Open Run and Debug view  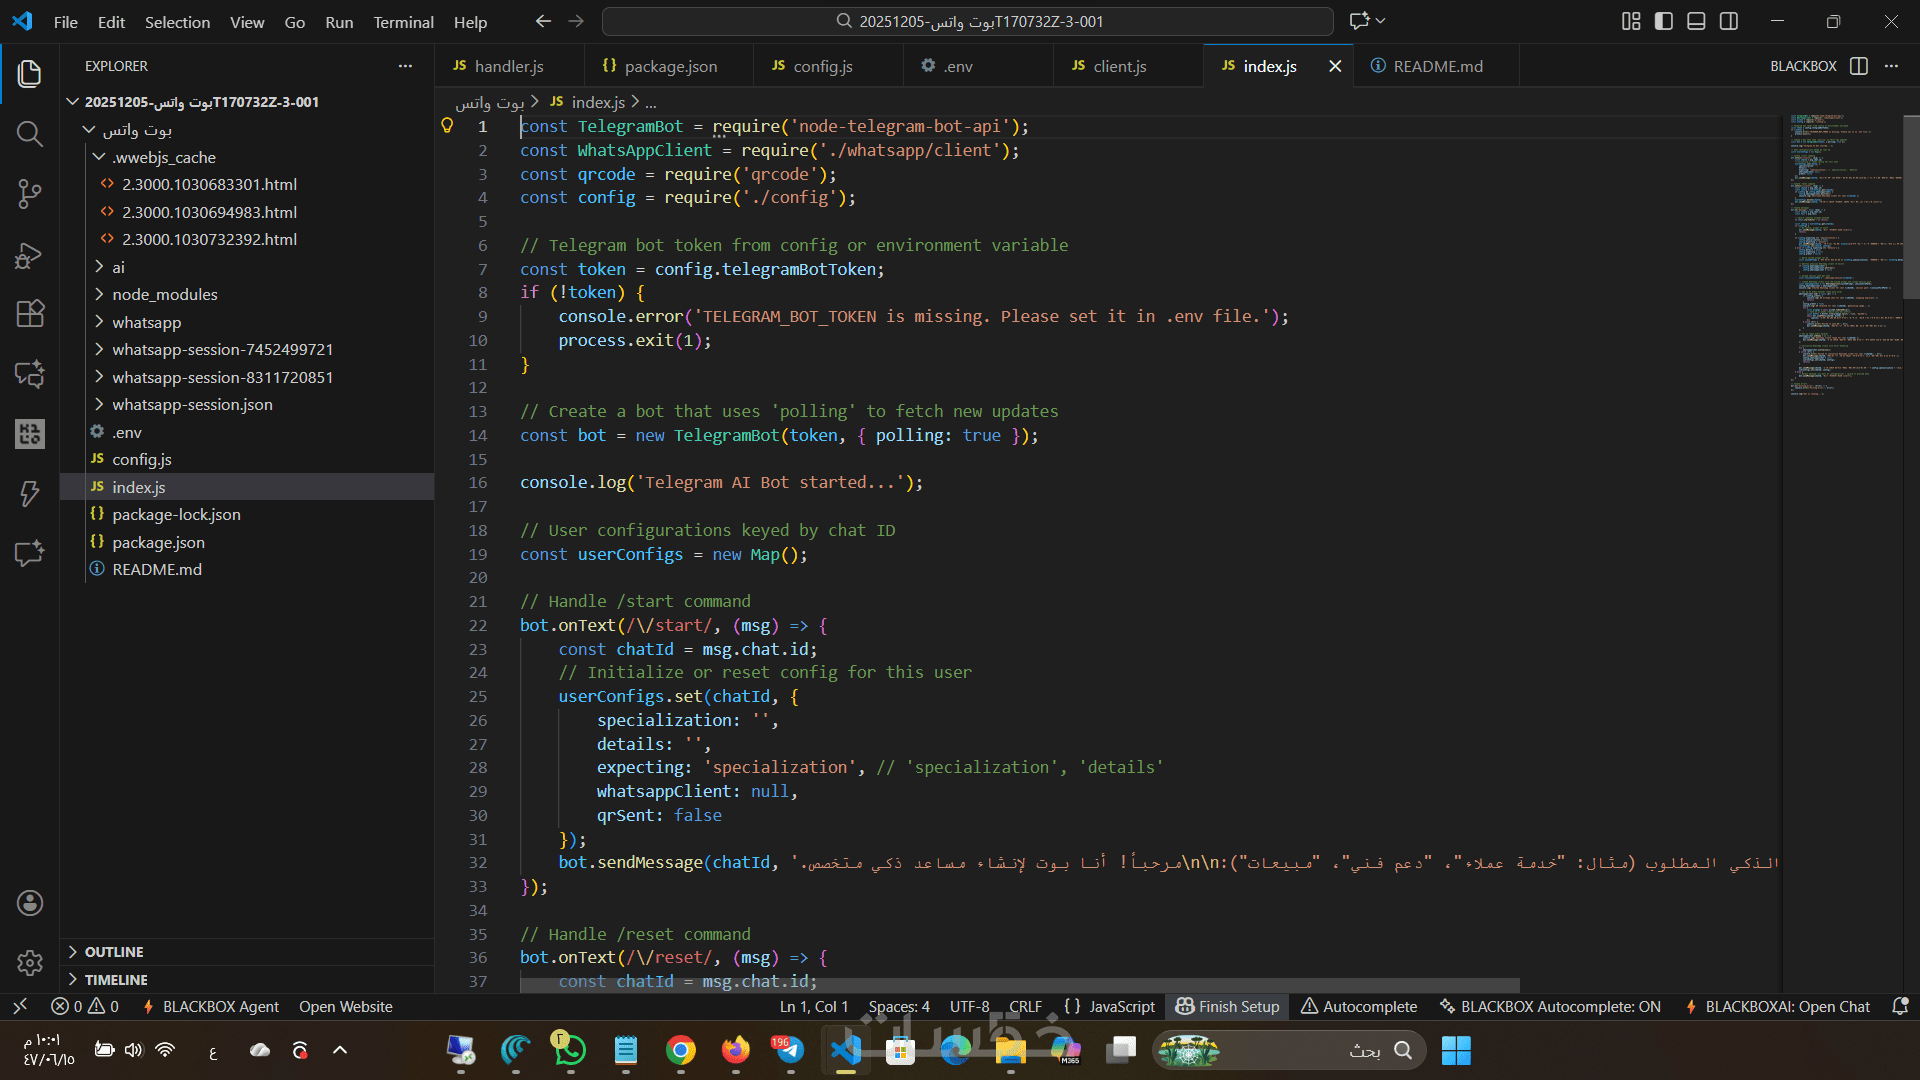pyautogui.click(x=30, y=255)
